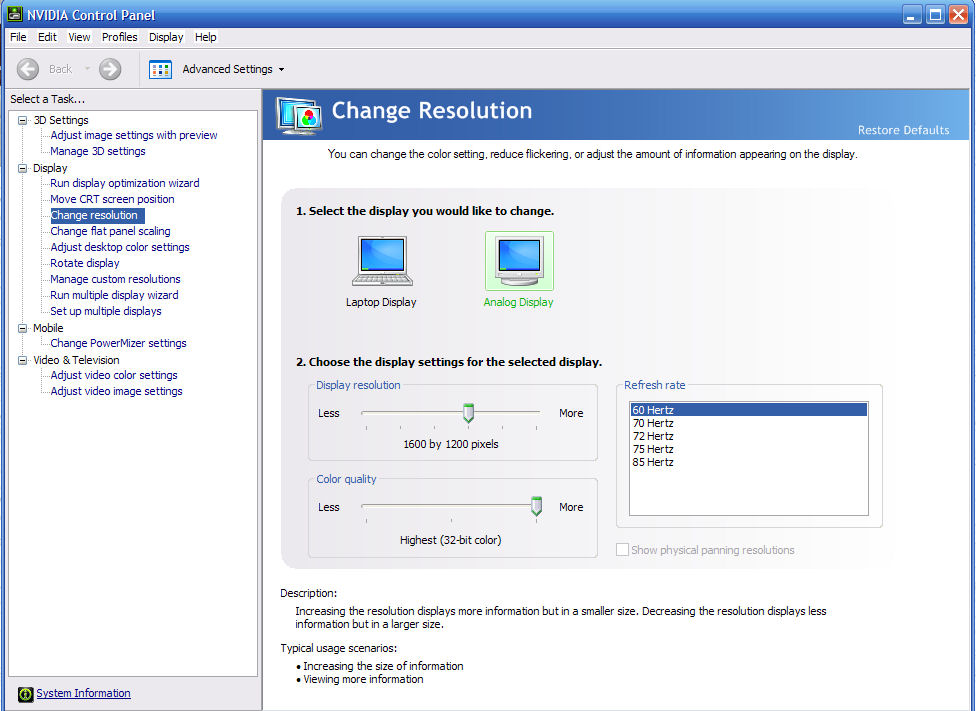Click the Laptop Display label
Viewport: 976px width, 711px height.
[381, 303]
